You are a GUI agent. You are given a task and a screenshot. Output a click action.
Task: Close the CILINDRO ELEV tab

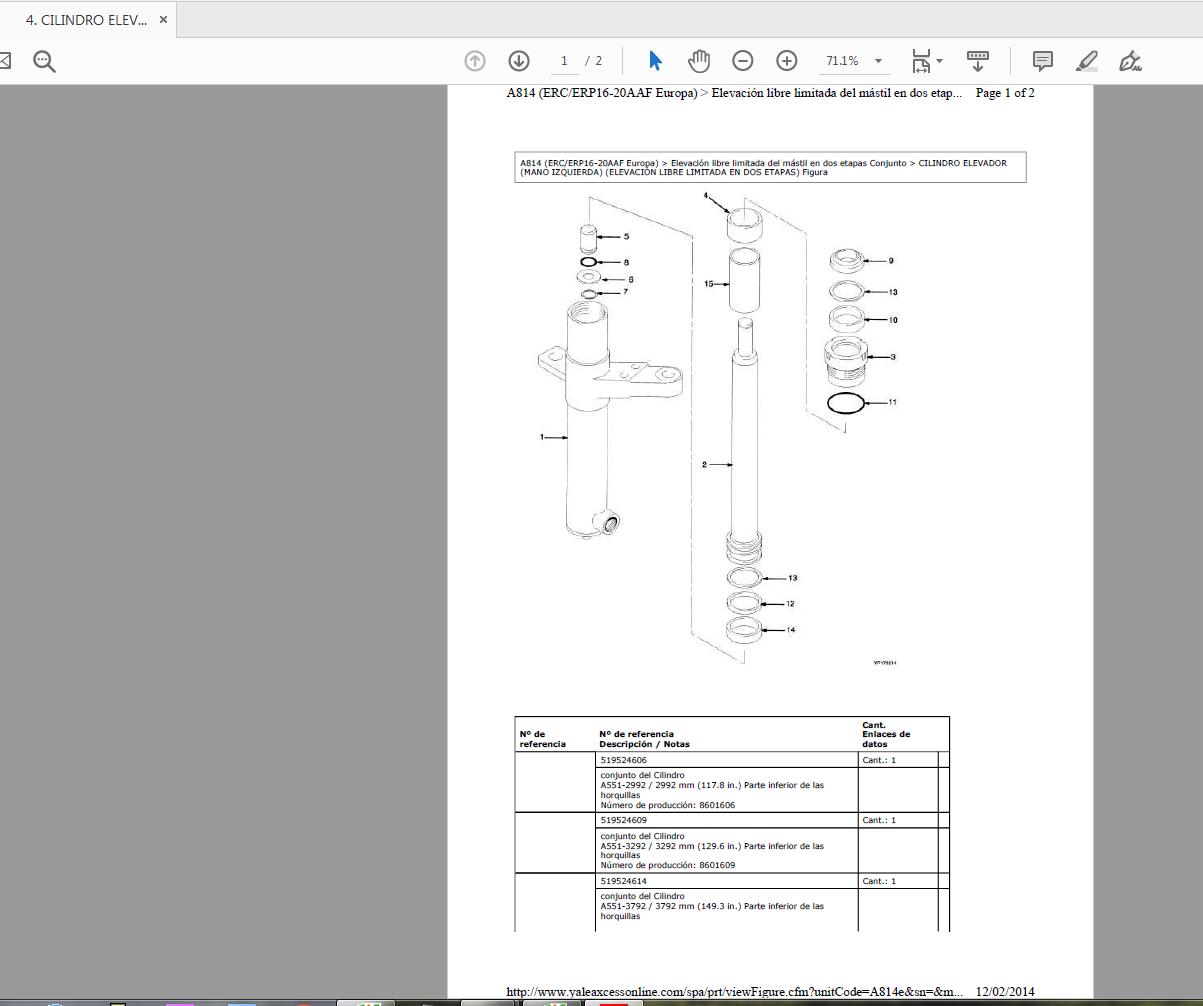pos(163,18)
